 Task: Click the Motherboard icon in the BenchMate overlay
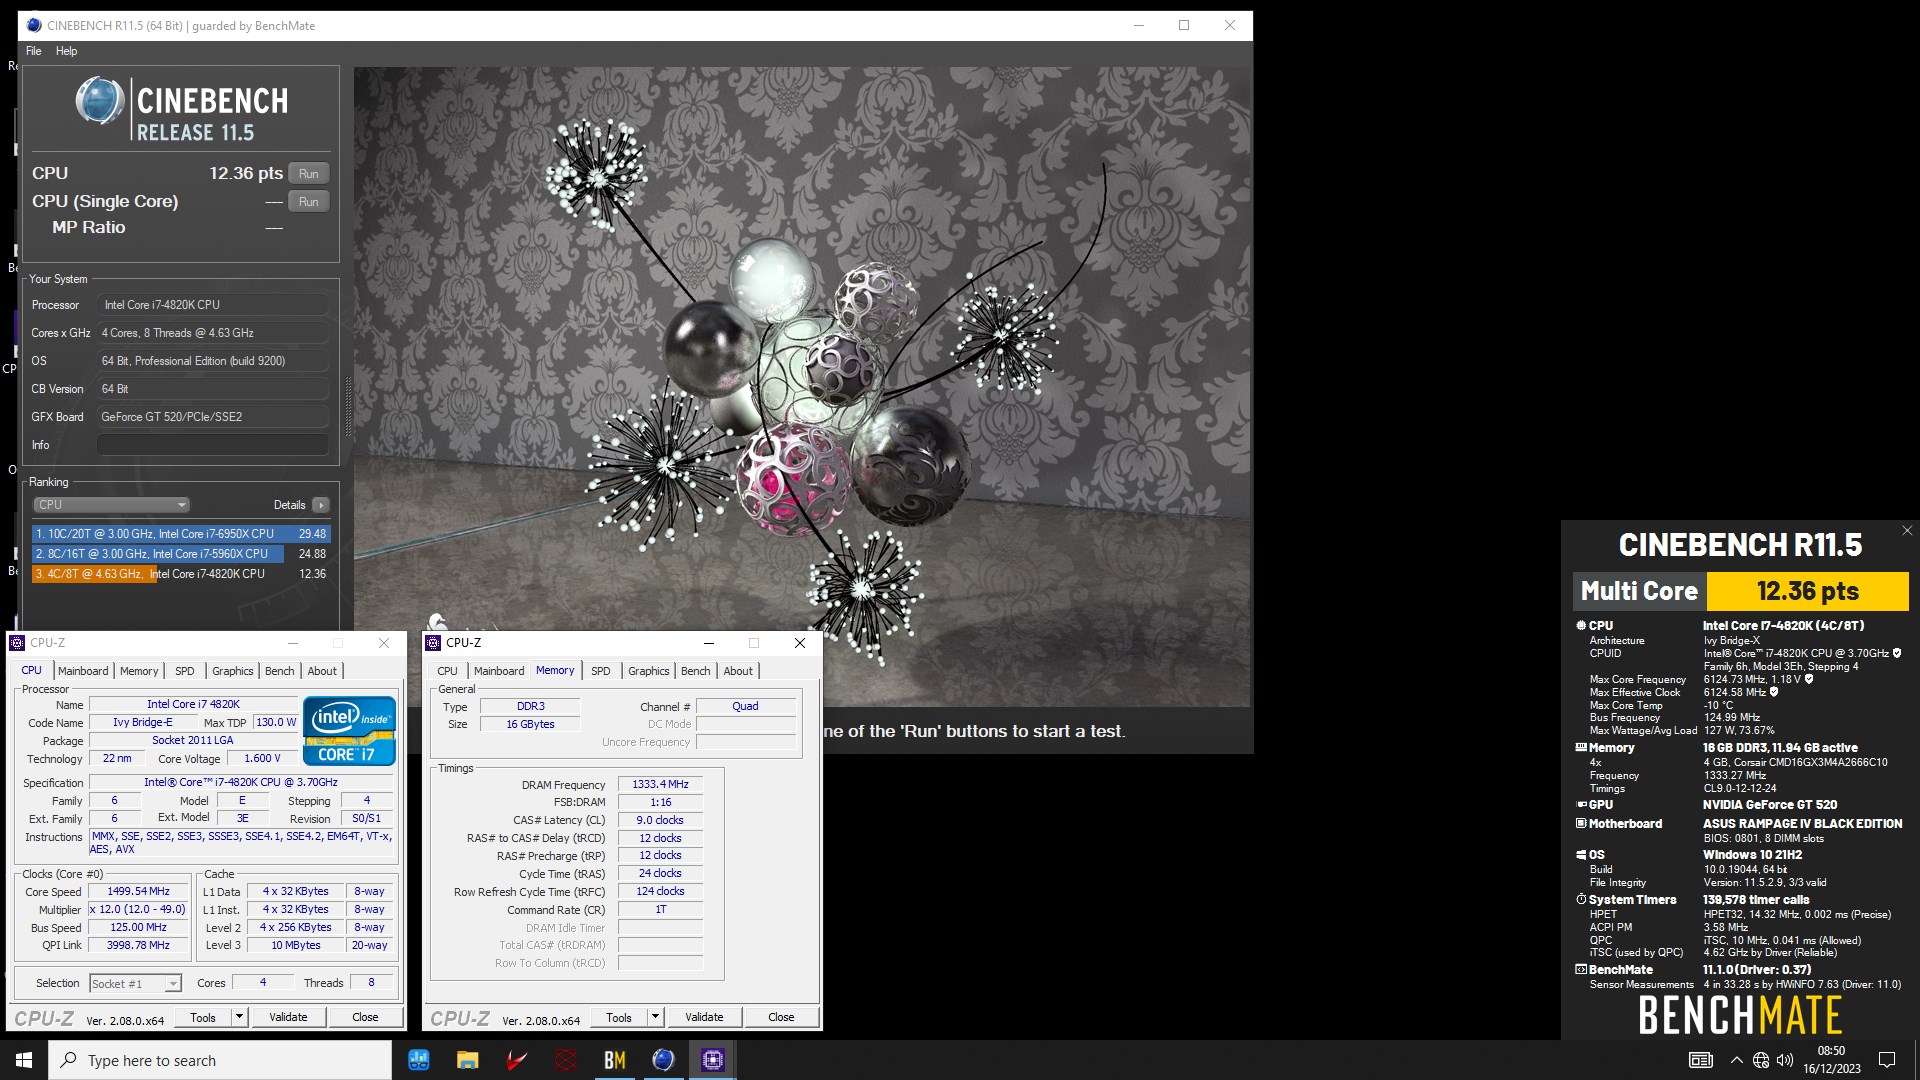click(1581, 823)
